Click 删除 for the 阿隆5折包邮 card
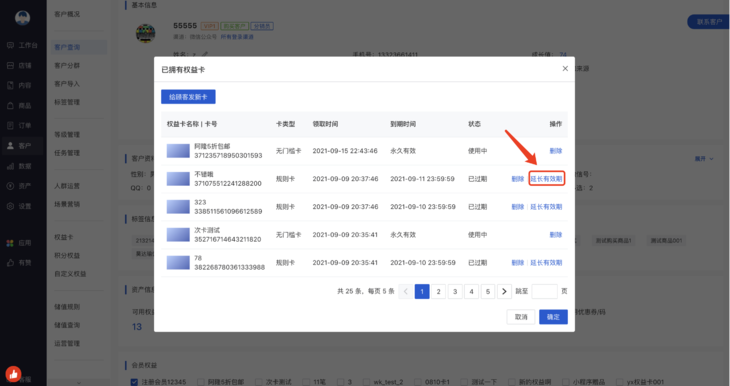The width and height of the screenshot is (730, 386). [556, 151]
